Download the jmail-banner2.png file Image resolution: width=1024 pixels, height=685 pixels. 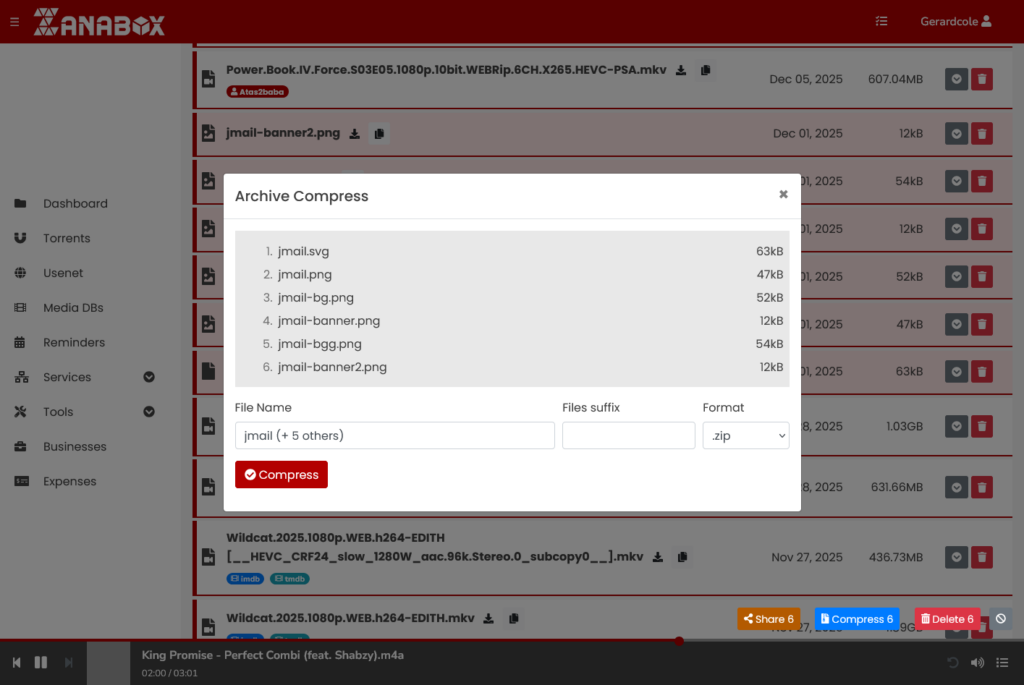click(x=354, y=132)
